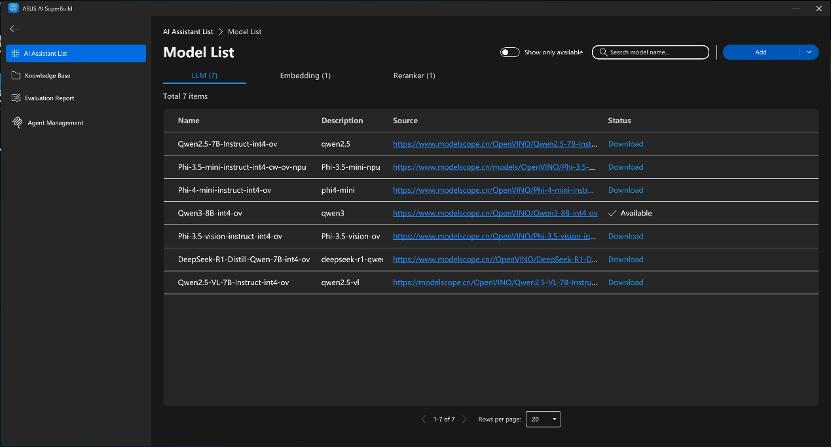The height and width of the screenshot is (448, 832).
Task: Click the Agent Management fingerprint icon
Action: click(17, 122)
